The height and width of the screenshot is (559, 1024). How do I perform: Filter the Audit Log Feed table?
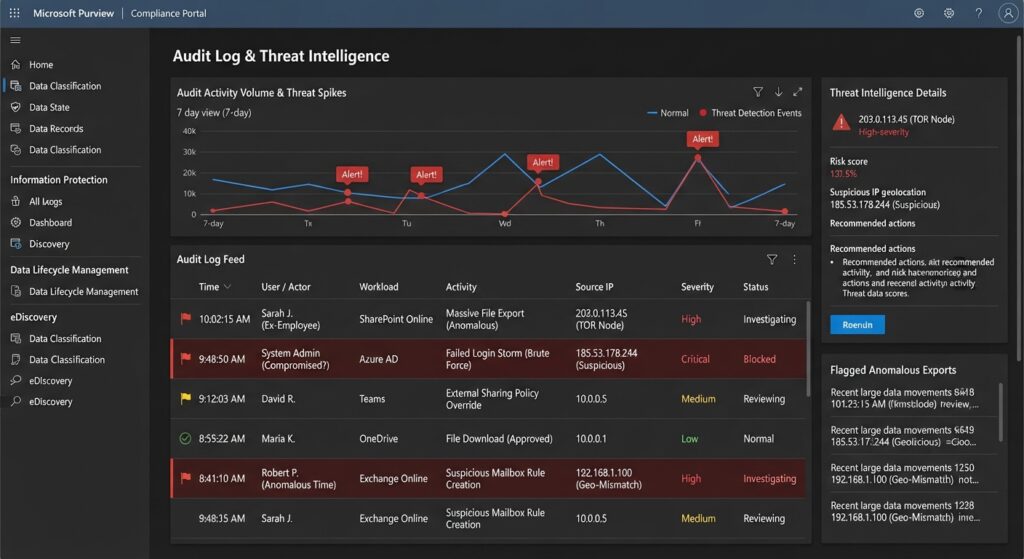click(772, 259)
